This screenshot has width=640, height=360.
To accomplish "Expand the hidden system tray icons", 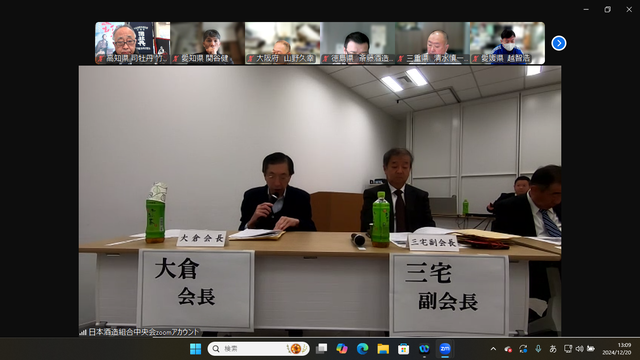I will [493, 349].
